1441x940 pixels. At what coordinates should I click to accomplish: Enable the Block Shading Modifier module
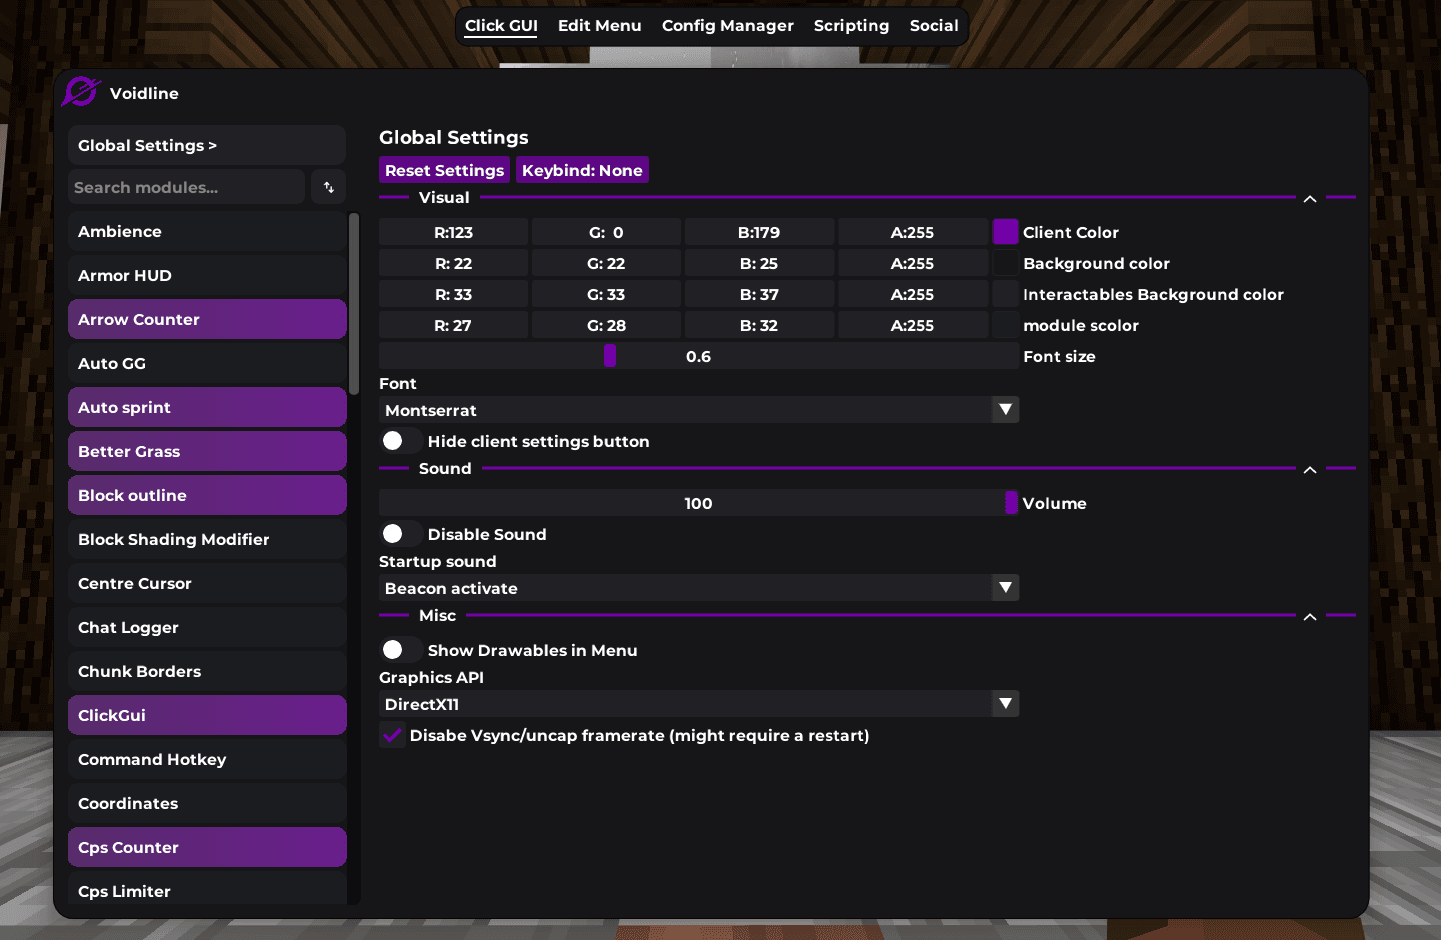(x=207, y=539)
